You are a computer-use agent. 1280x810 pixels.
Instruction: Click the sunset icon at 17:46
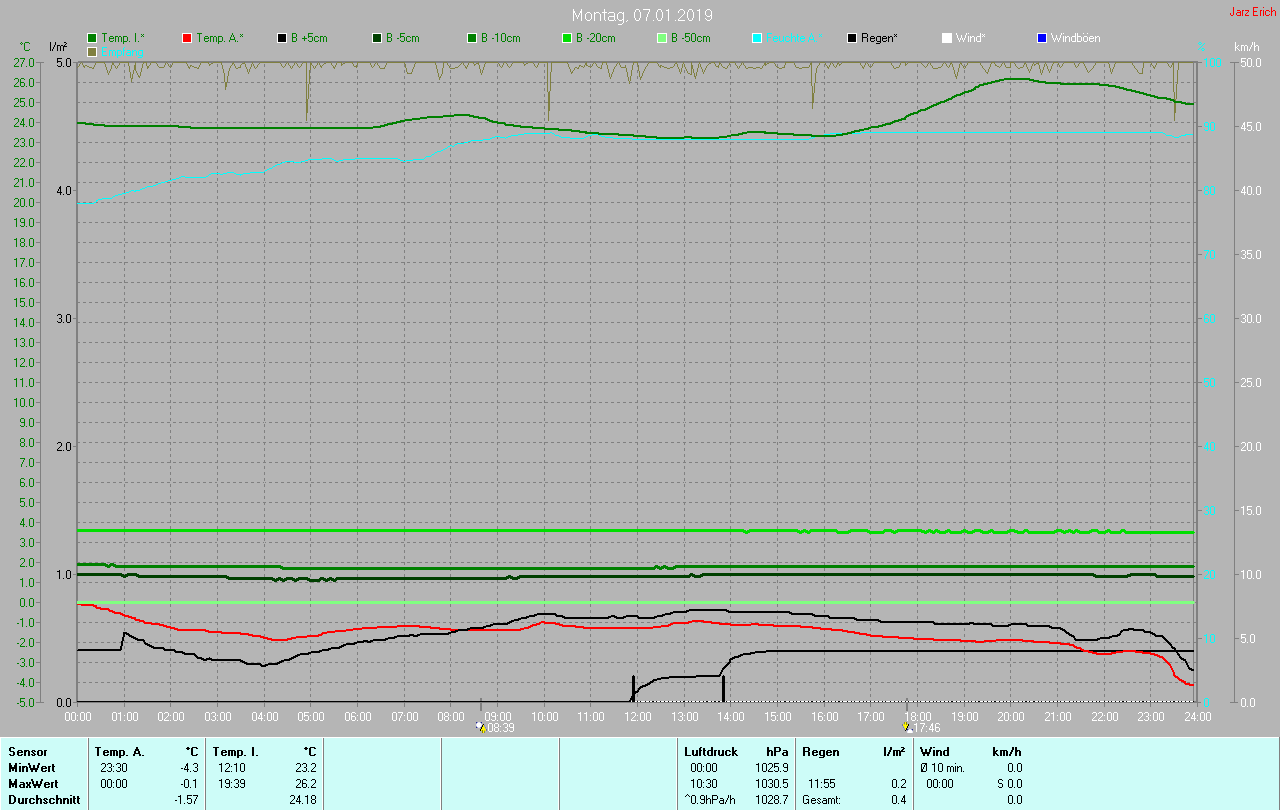908,727
